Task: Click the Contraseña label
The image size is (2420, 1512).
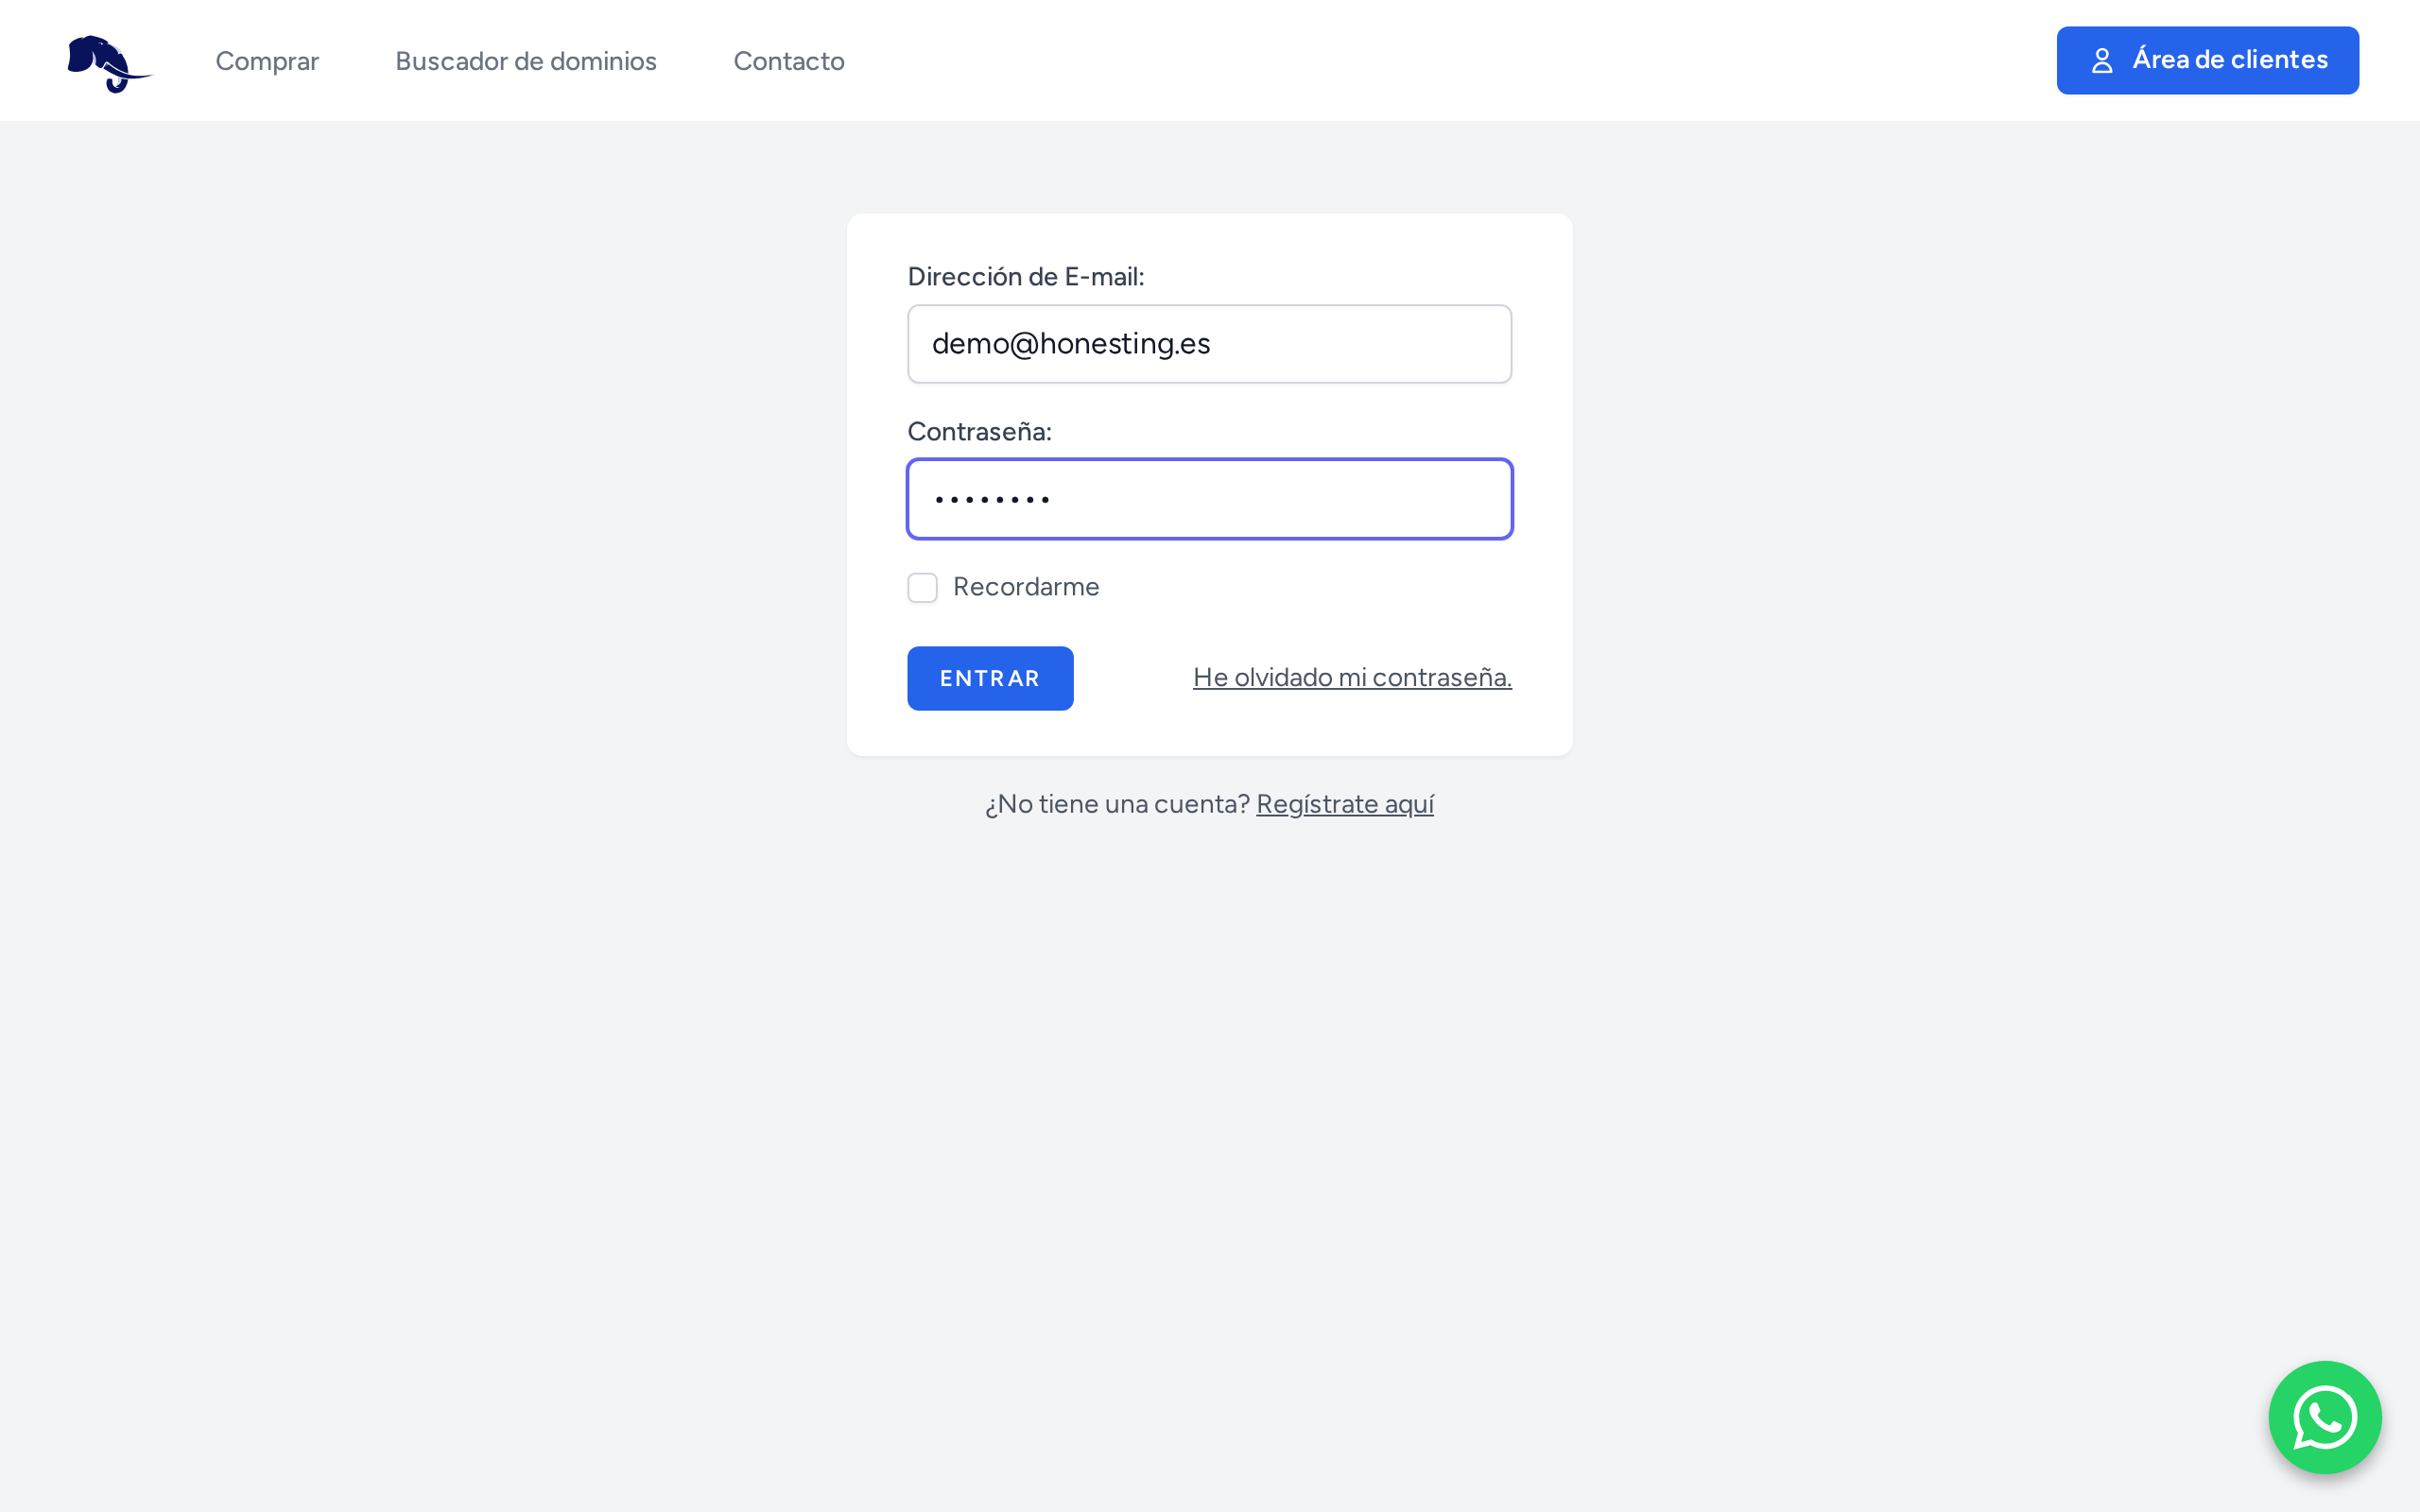Action: pos(979,432)
